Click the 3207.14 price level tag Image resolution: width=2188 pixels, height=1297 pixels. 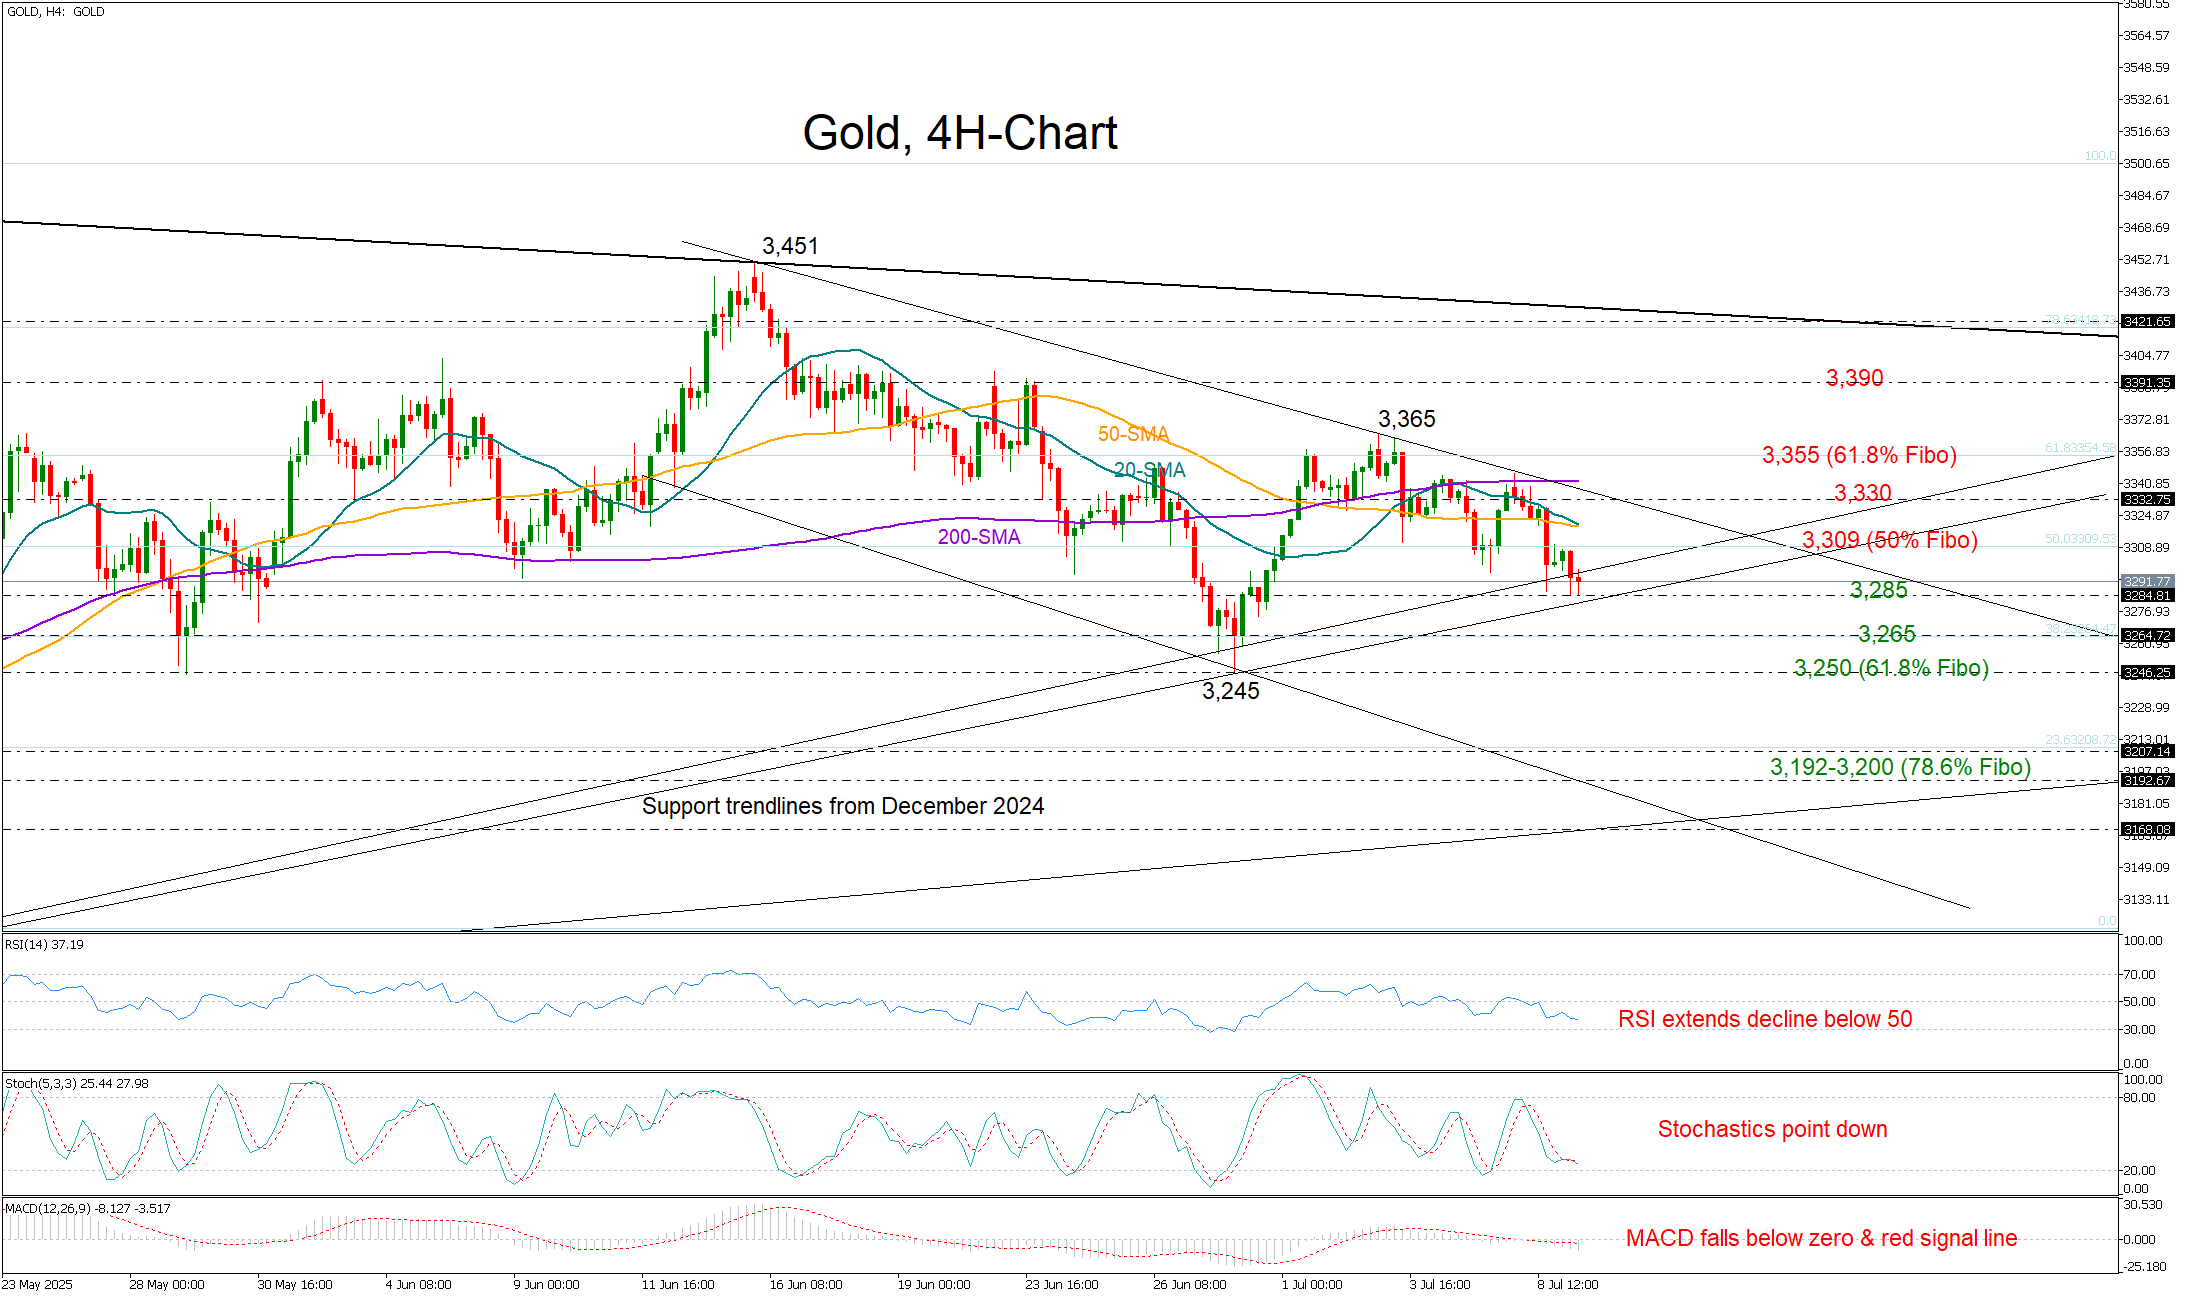coord(2147,751)
